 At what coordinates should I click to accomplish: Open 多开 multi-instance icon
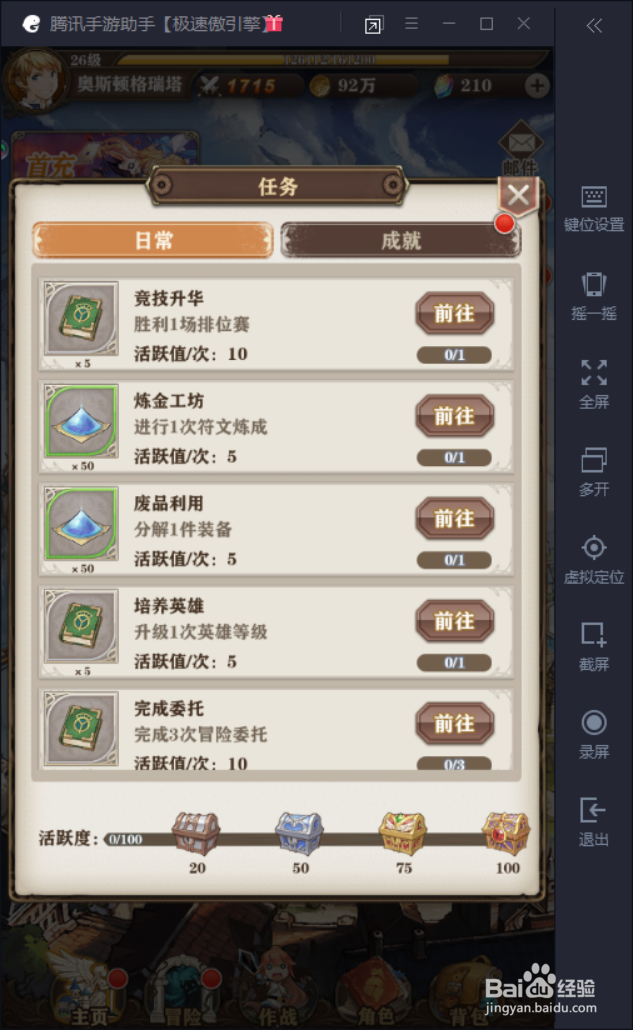594,460
